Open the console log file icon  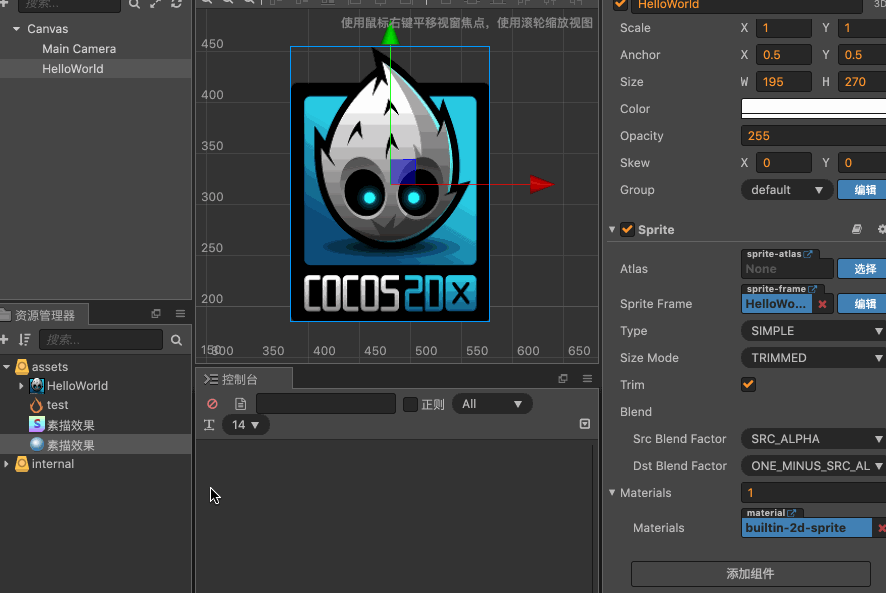pos(240,404)
